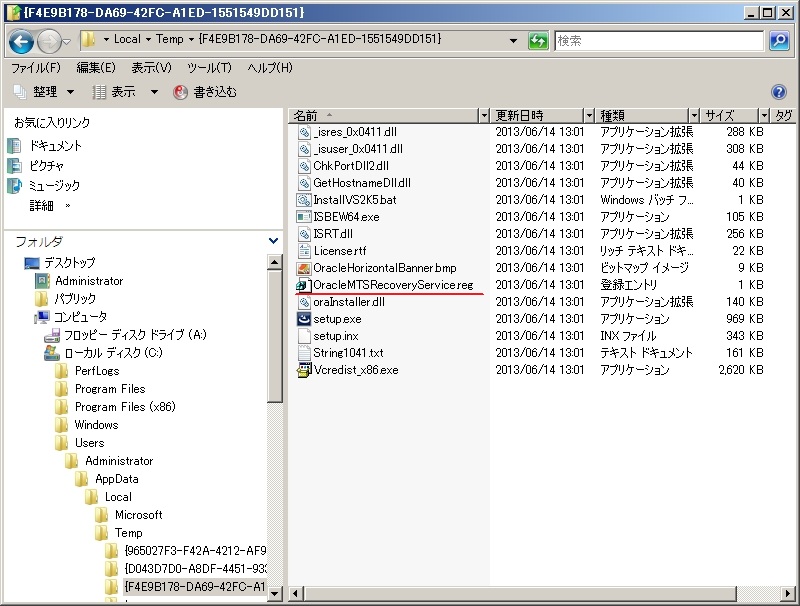This screenshot has width=800, height=606.
Task: Open the ツール(T) menu
Action: point(209,68)
